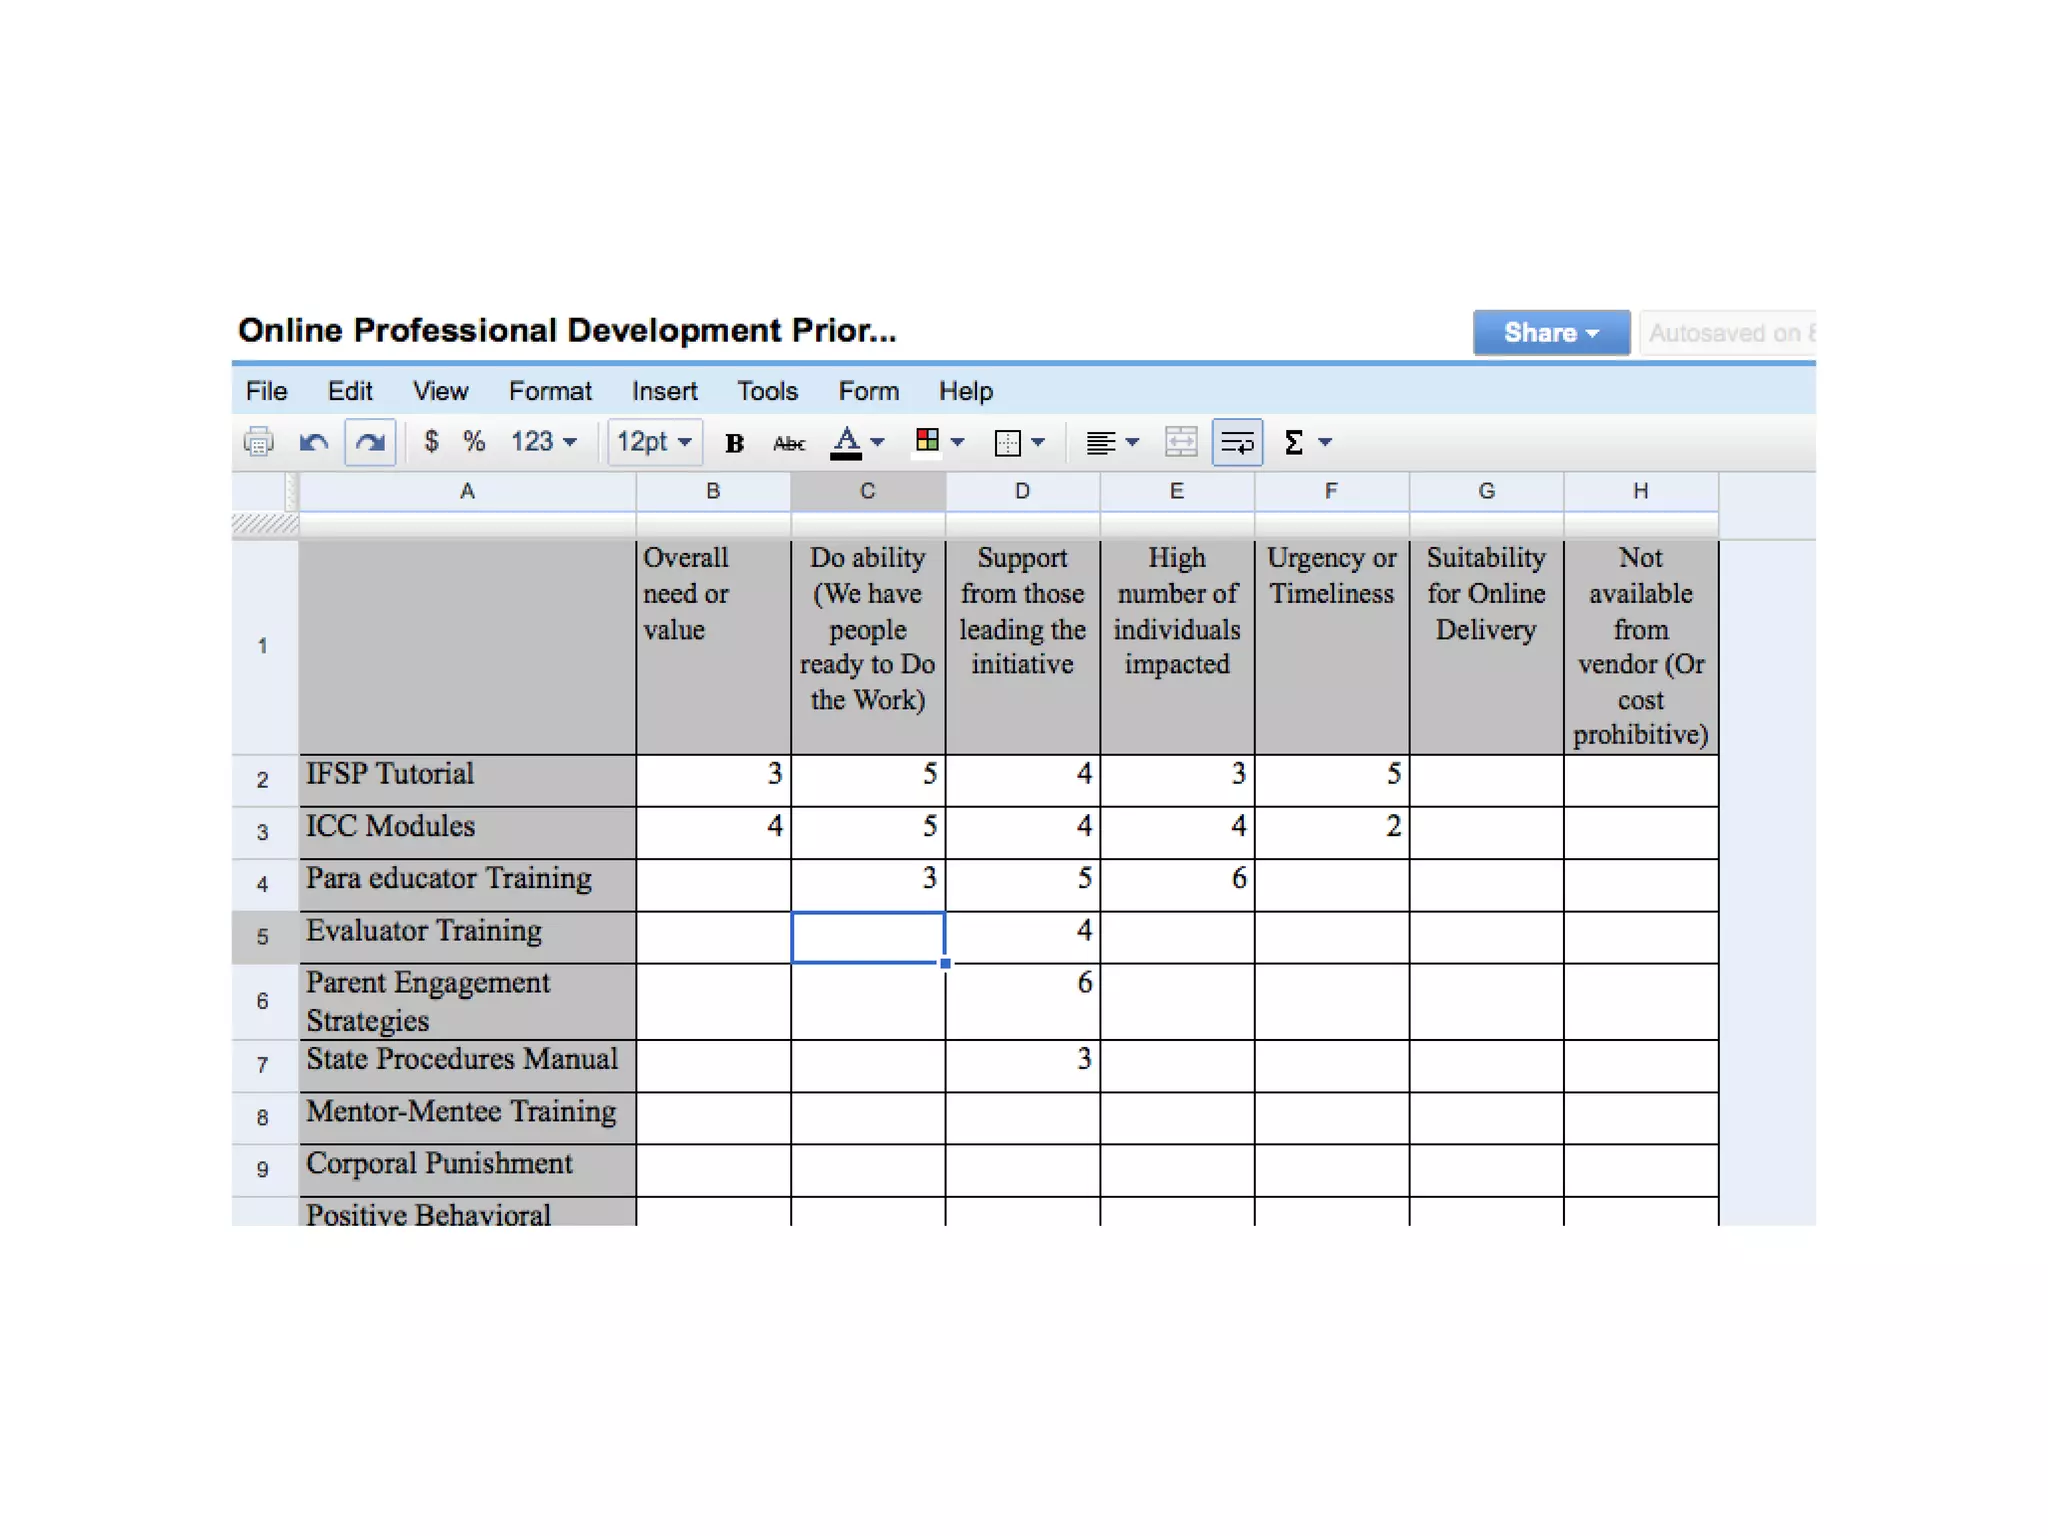Toggle bold formatting
Viewport: 2048px width, 1536px height.
[734, 442]
